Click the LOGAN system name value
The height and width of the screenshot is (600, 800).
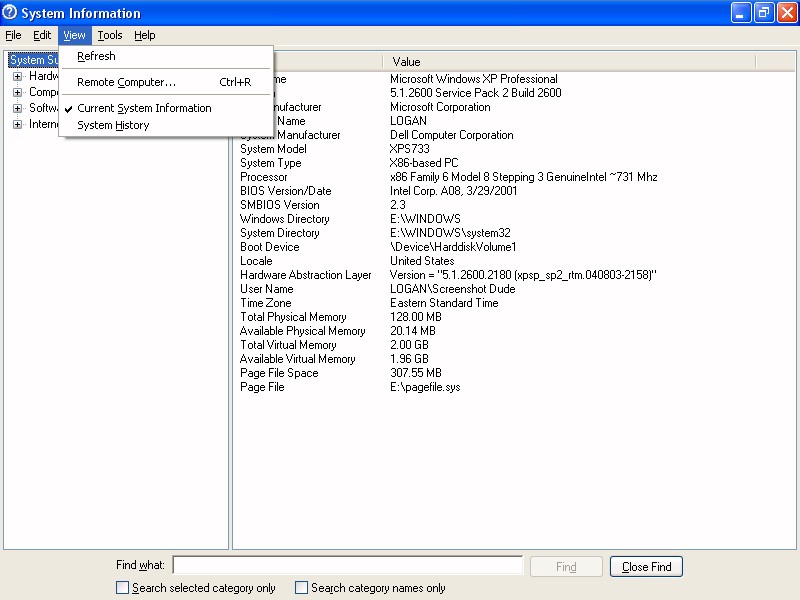[x=409, y=121]
